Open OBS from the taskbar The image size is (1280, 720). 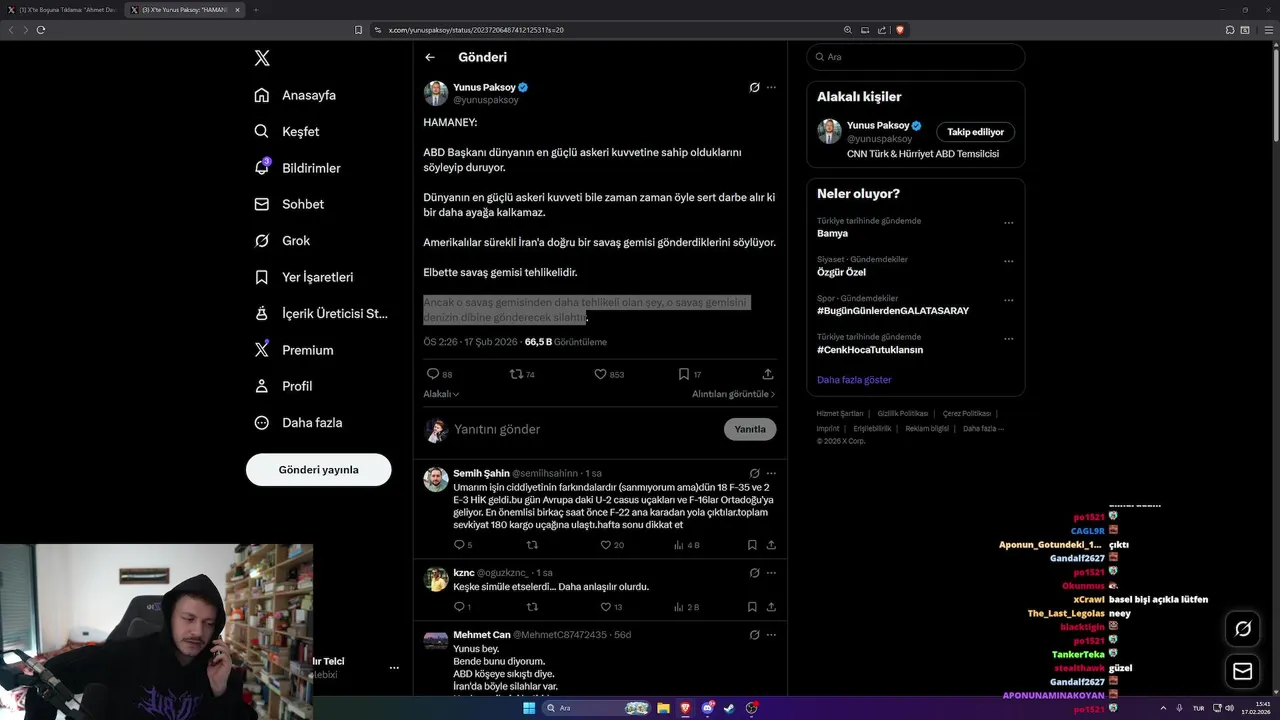pos(751,708)
